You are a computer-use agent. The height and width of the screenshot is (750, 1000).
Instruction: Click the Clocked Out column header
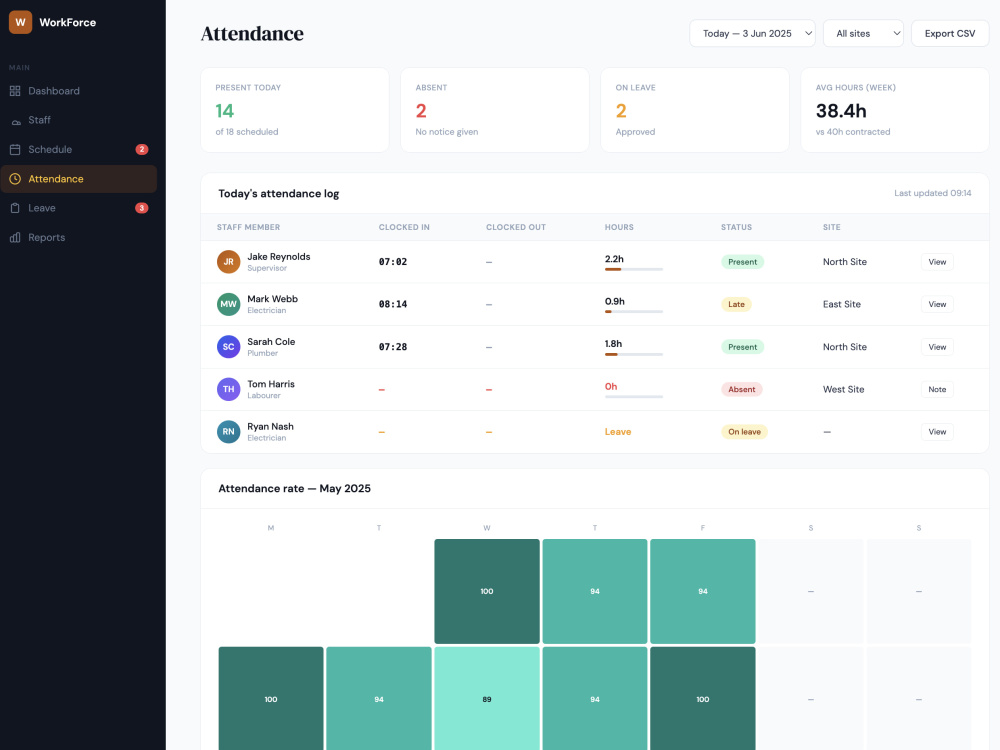tap(516, 227)
